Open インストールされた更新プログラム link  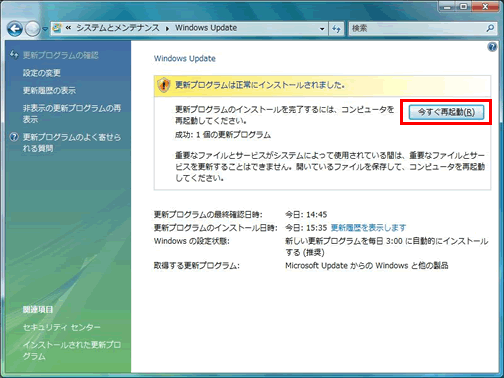click(x=72, y=350)
